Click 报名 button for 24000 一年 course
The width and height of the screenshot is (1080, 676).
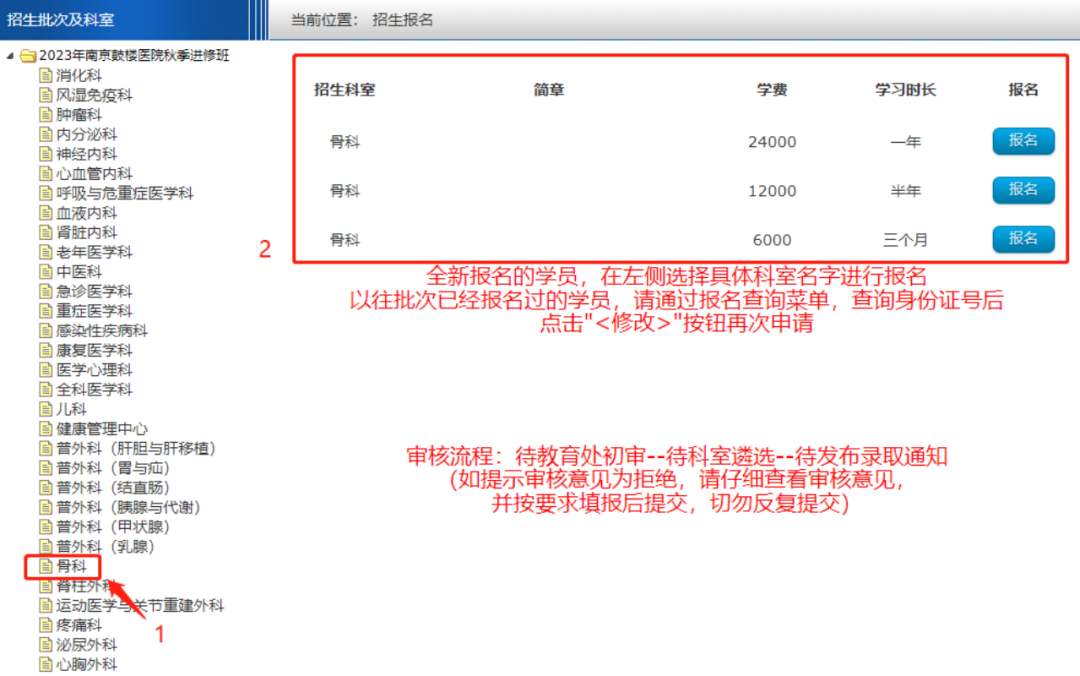click(x=1023, y=141)
